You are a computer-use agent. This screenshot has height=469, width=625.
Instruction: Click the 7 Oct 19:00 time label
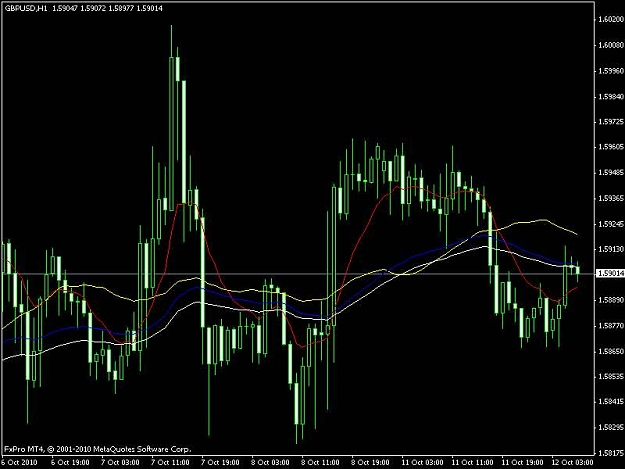tap(220, 462)
